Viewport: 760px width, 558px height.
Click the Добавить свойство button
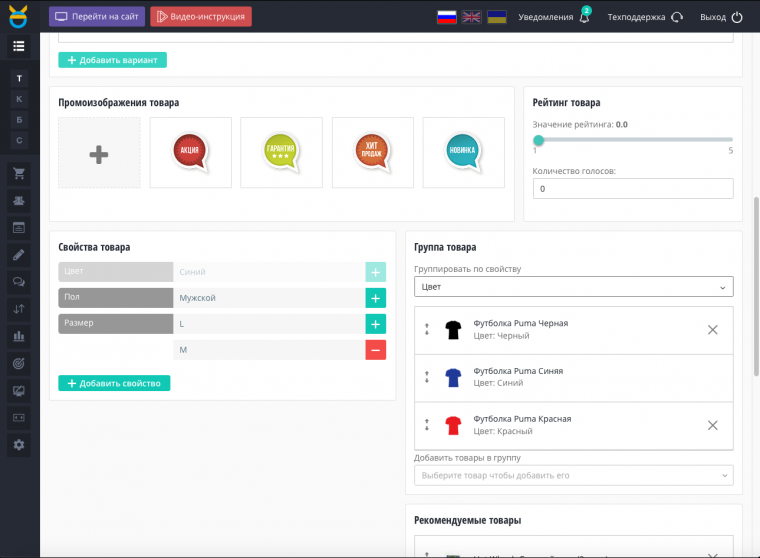tap(115, 383)
